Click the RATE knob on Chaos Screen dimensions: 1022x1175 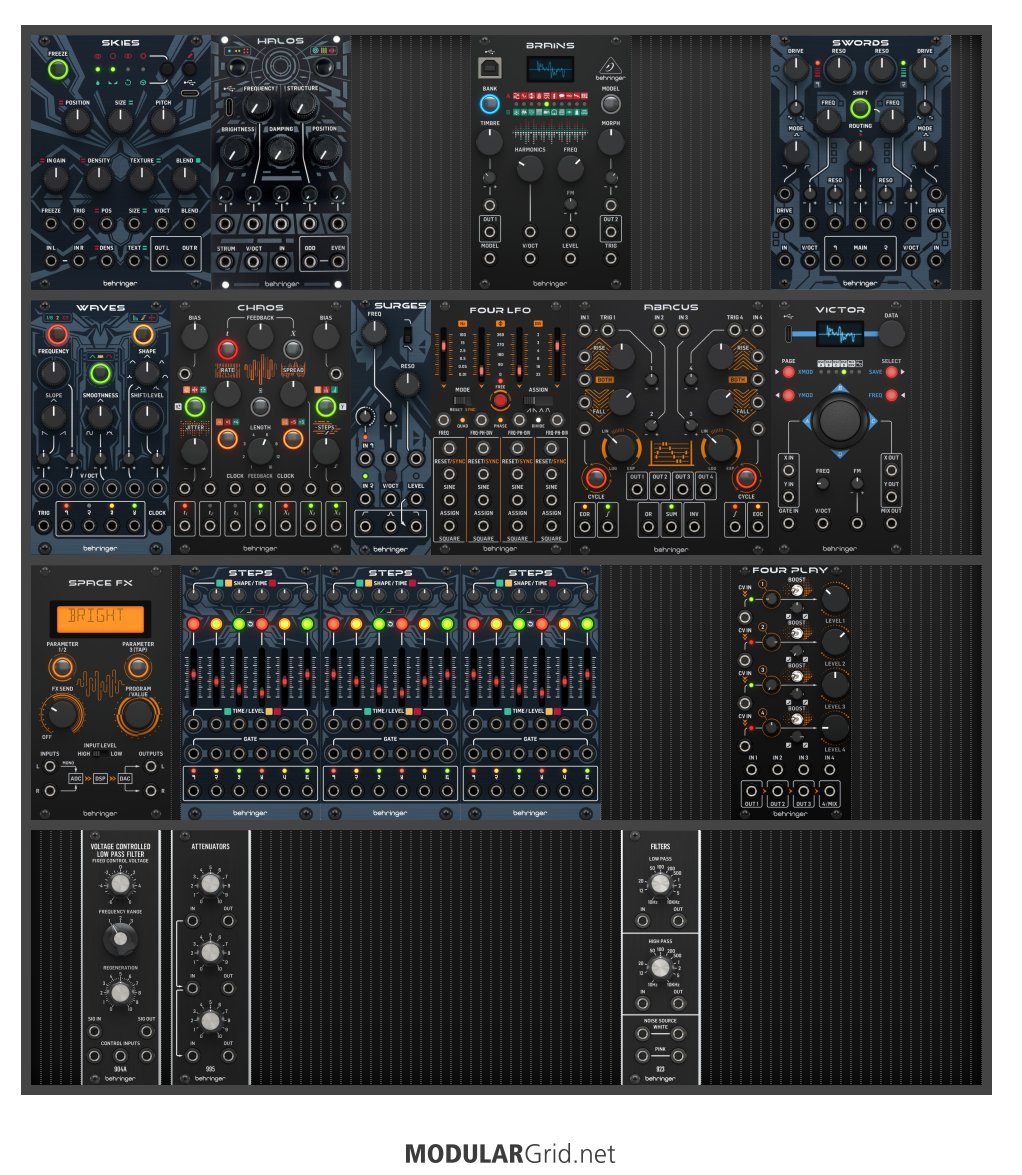(228, 393)
